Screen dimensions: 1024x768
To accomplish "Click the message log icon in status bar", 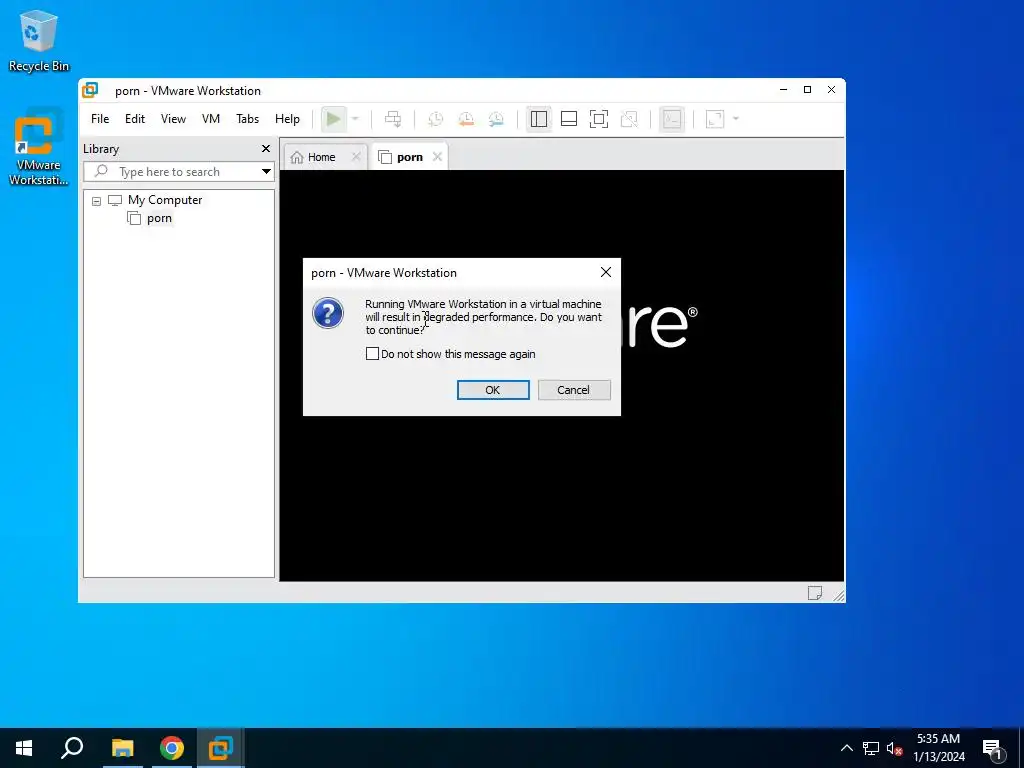I will pyautogui.click(x=814, y=593).
